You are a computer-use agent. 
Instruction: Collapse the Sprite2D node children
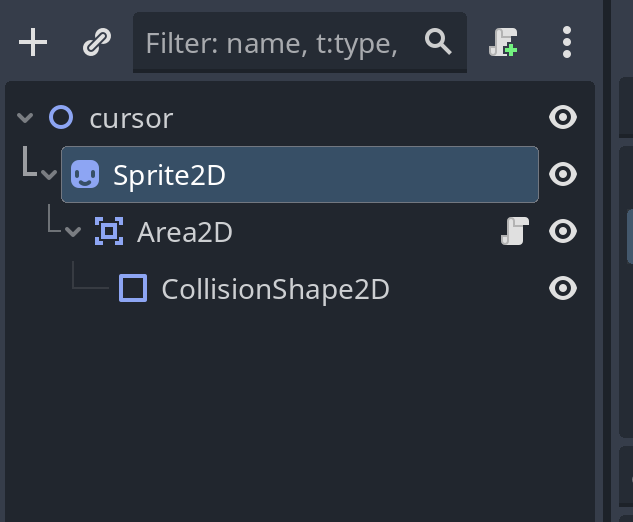(x=49, y=175)
